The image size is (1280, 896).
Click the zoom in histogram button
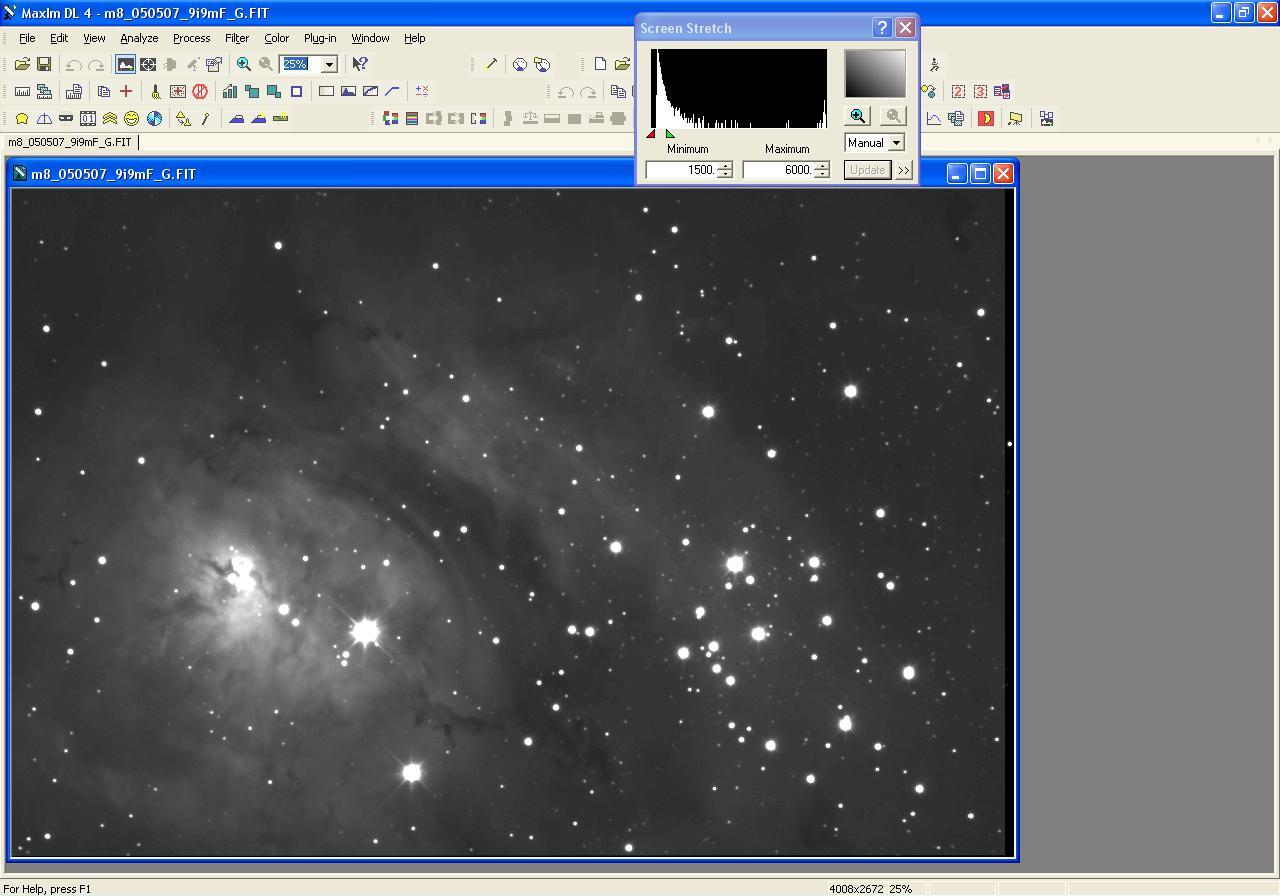tap(858, 116)
